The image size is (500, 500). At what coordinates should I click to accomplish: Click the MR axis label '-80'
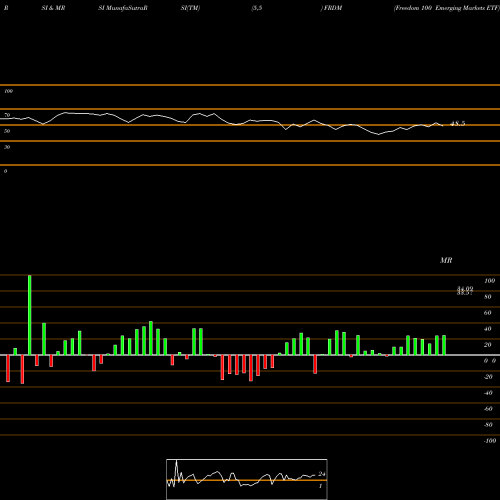click(488, 425)
